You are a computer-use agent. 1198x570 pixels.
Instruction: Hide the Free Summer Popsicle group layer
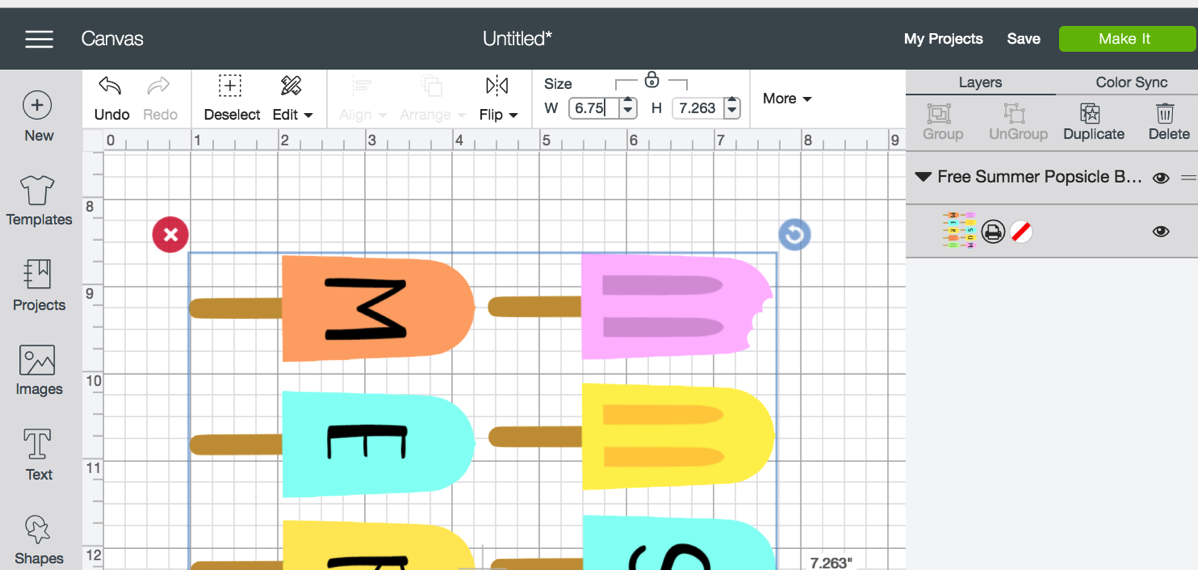coord(1161,178)
